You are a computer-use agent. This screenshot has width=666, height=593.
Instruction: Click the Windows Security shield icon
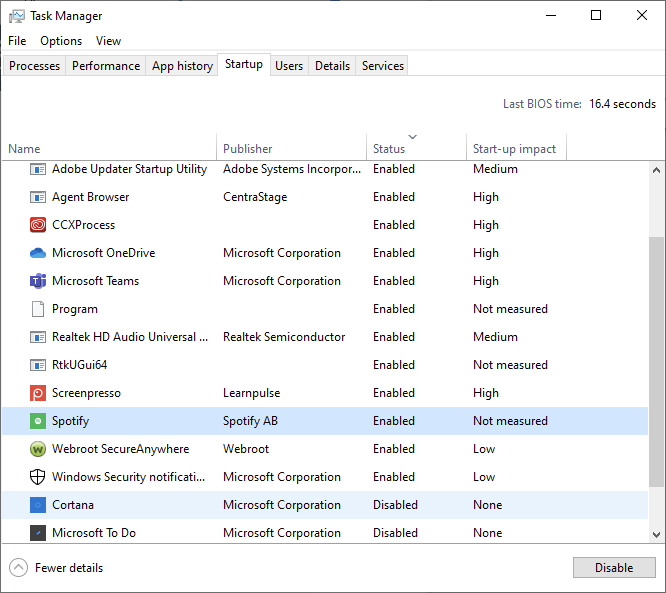pyautogui.click(x=38, y=477)
